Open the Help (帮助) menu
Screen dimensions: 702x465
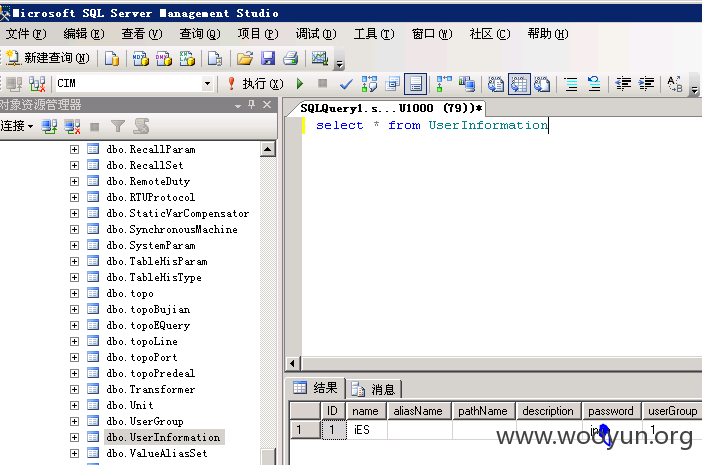(548, 34)
